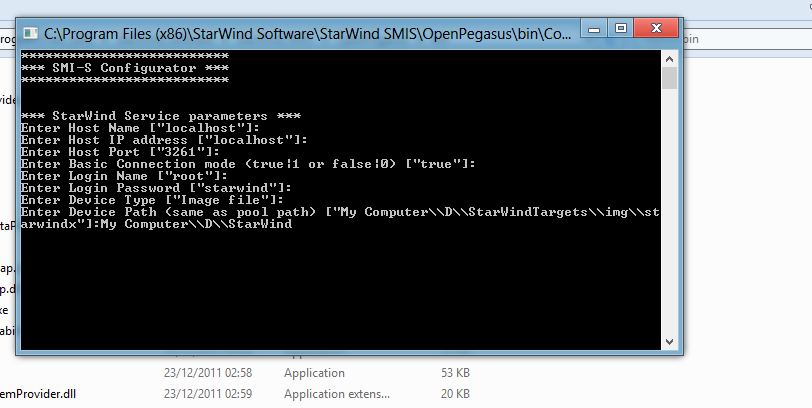This screenshot has width=812, height=408.
Task: Click the 'Enter Device Type' line
Action: [152, 200]
